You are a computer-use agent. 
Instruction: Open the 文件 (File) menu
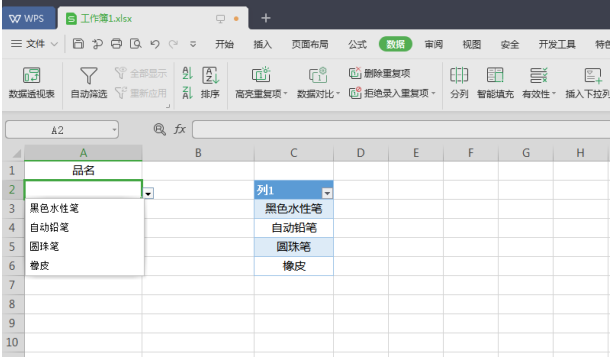(x=34, y=44)
